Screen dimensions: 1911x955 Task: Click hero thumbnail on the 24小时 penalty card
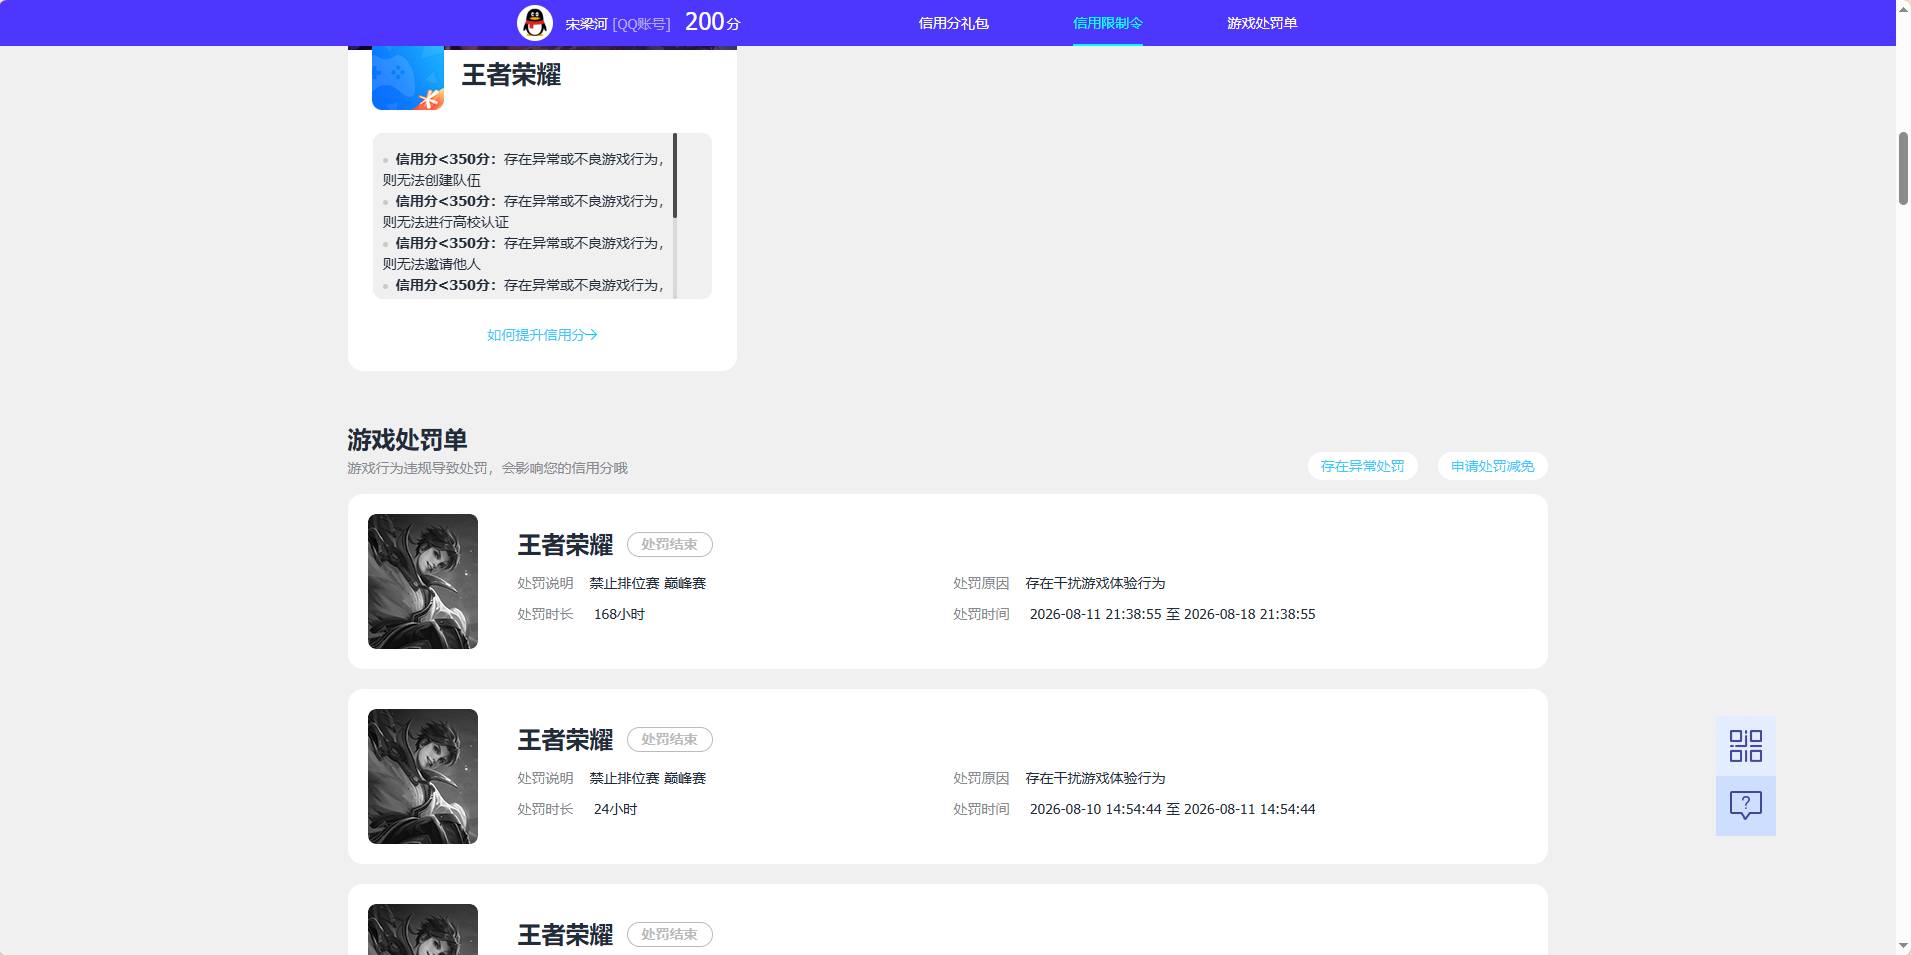coord(423,776)
